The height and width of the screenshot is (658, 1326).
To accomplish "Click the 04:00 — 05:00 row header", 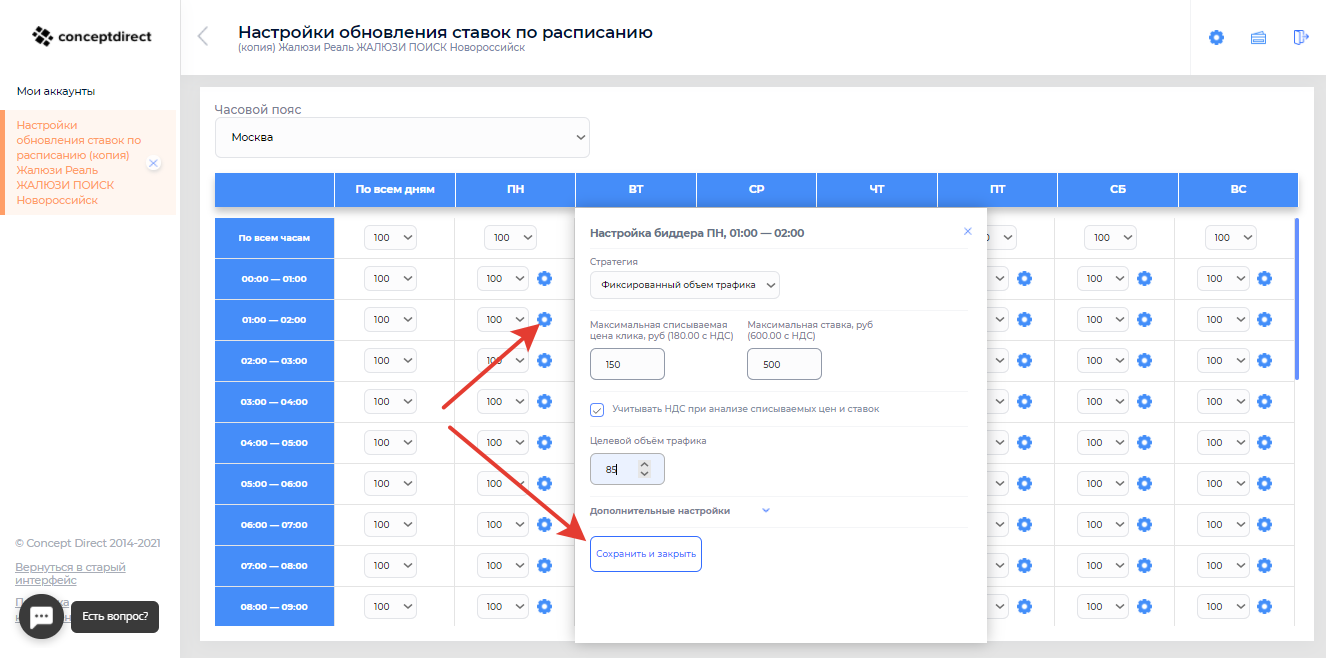I will click(274, 442).
